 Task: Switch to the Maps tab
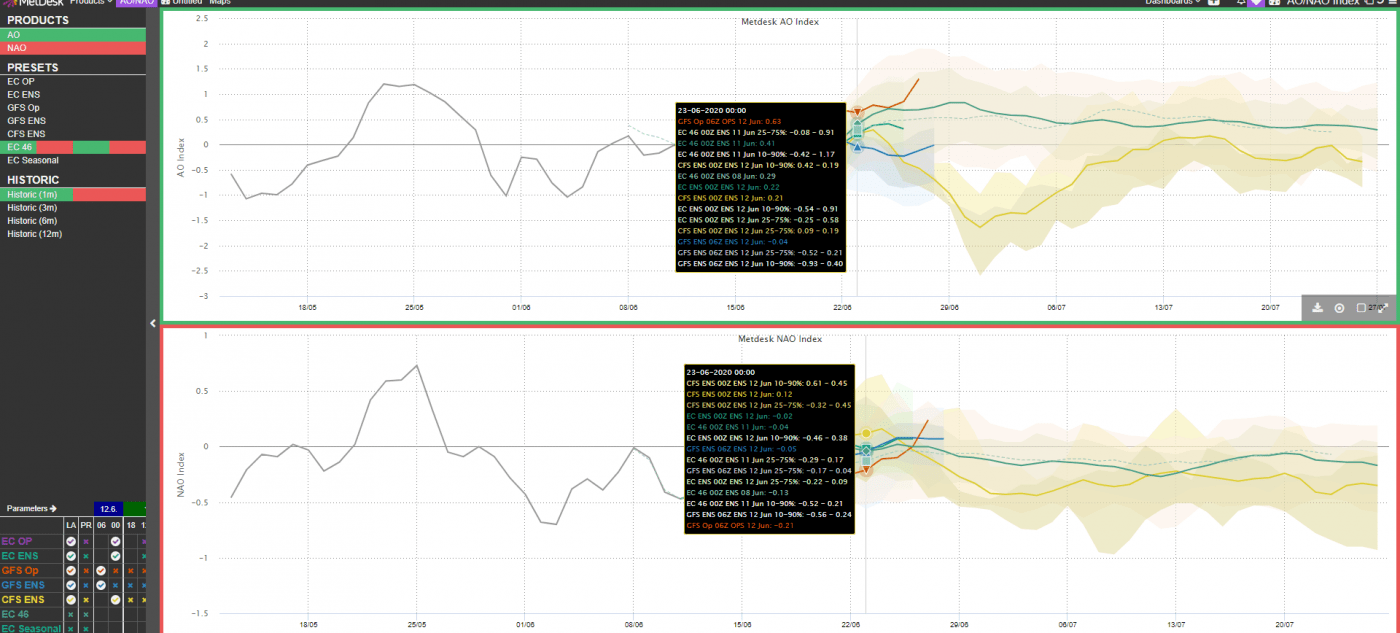tap(219, 2)
